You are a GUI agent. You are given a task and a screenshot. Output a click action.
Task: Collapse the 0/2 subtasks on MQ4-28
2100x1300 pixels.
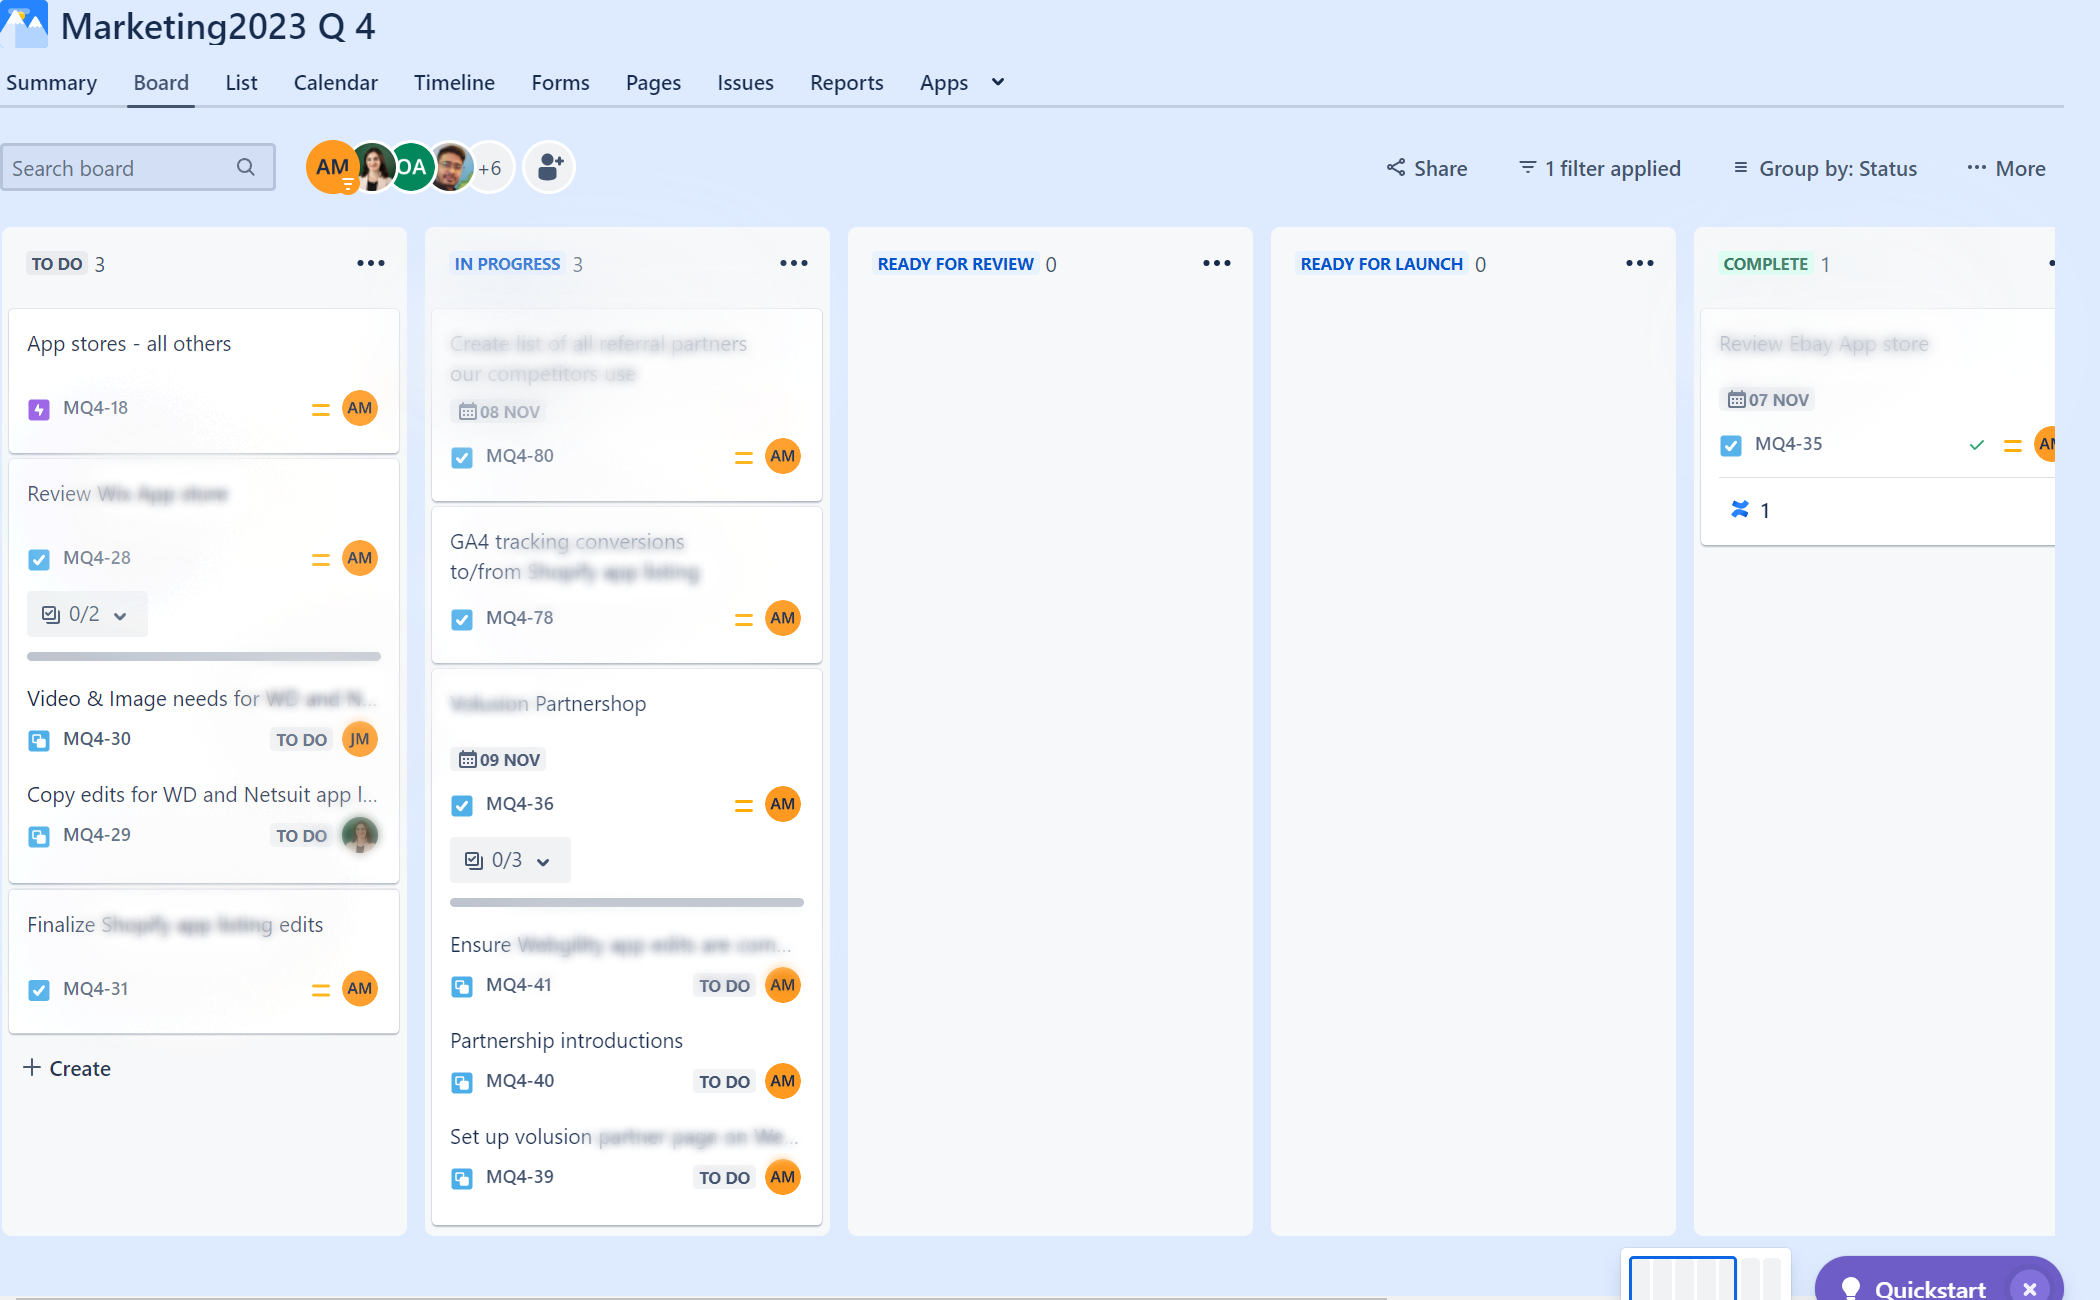coord(87,614)
